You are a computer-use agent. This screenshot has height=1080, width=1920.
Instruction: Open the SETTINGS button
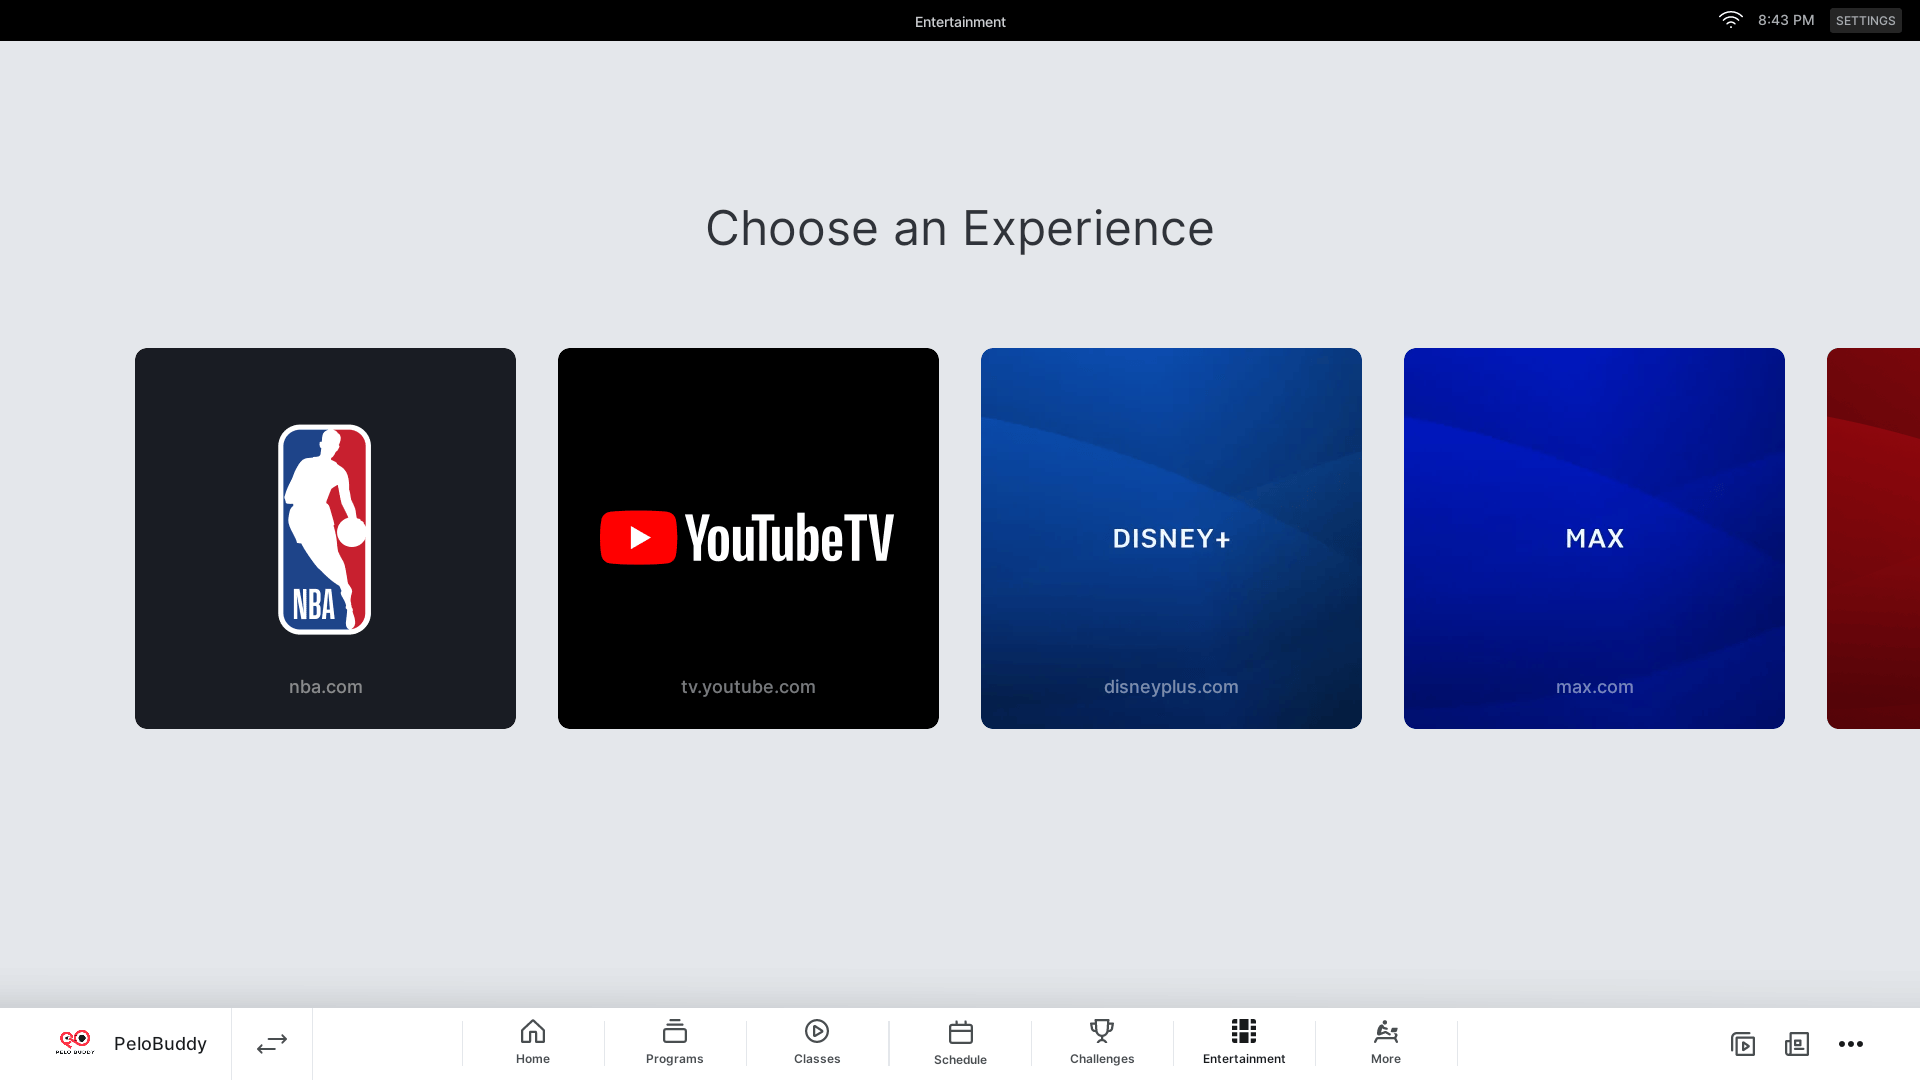1865,20
